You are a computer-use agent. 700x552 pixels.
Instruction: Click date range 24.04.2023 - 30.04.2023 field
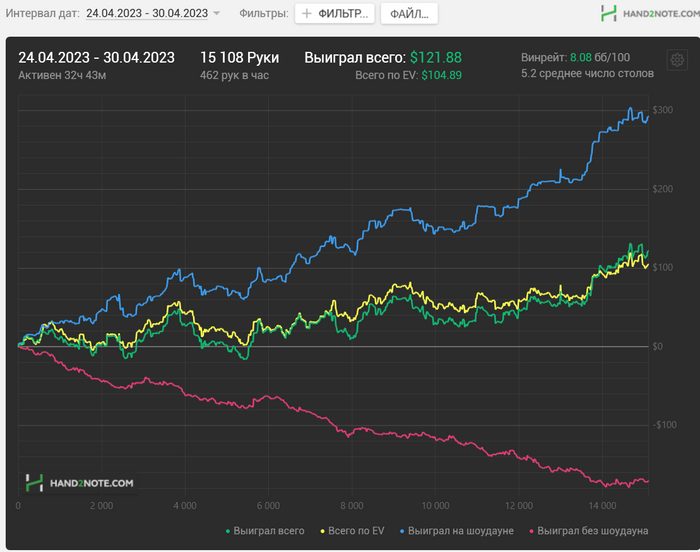tap(147, 13)
